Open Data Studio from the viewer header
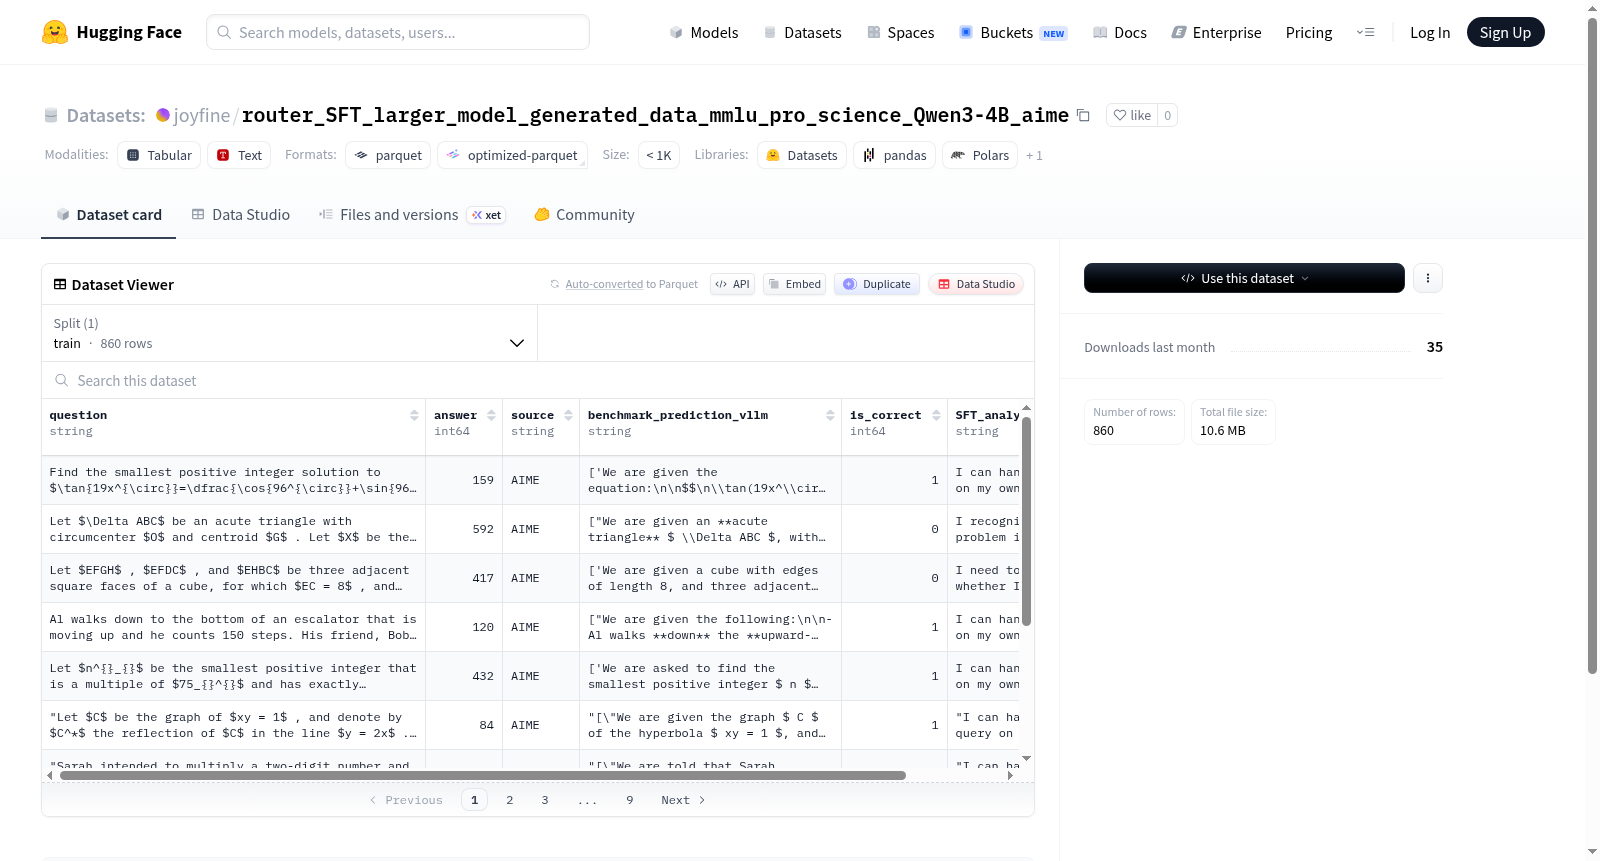This screenshot has height=861, width=1600. (x=975, y=284)
